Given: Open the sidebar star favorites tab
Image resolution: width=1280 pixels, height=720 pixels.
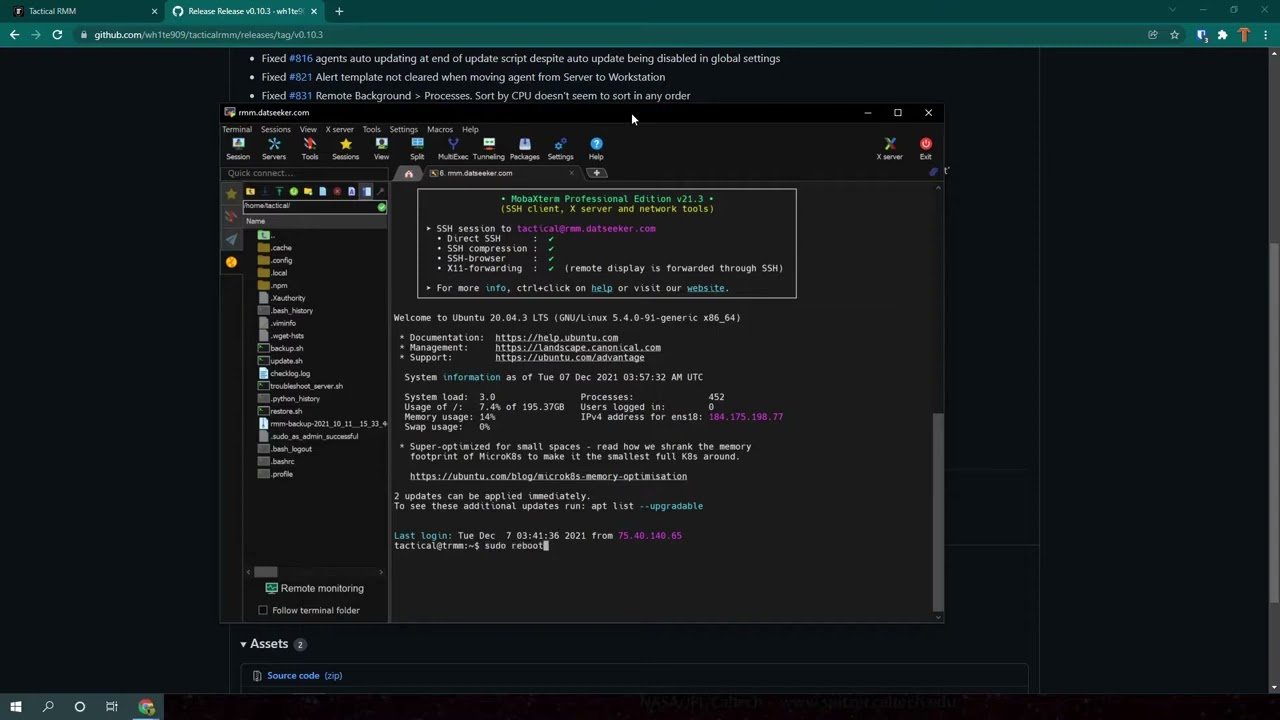Looking at the screenshot, I should tap(231, 194).
